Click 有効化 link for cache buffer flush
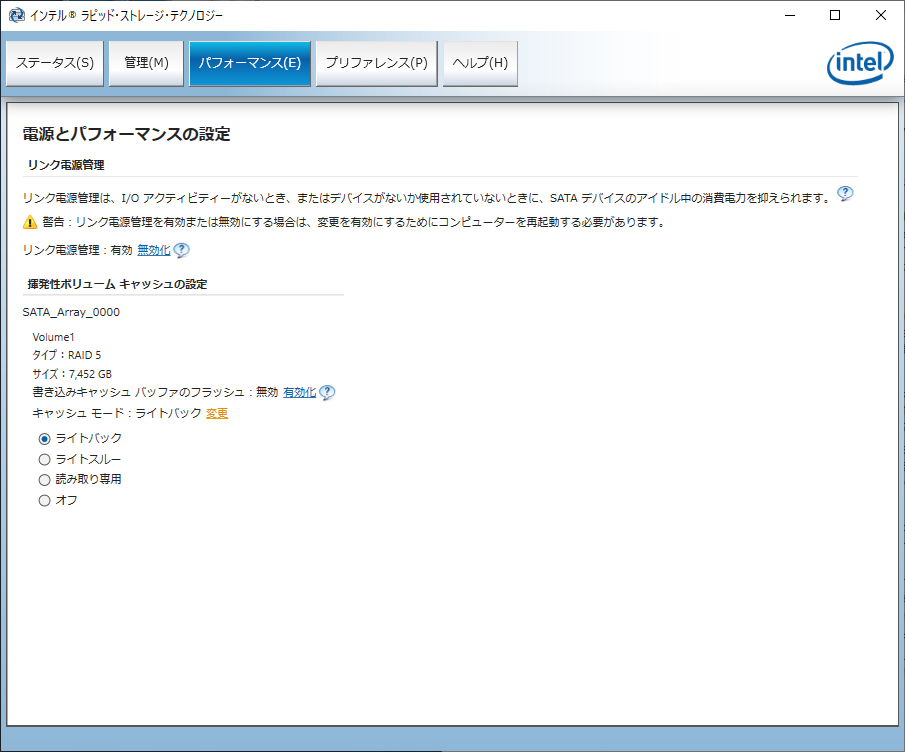This screenshot has width=905, height=752. tap(300, 392)
